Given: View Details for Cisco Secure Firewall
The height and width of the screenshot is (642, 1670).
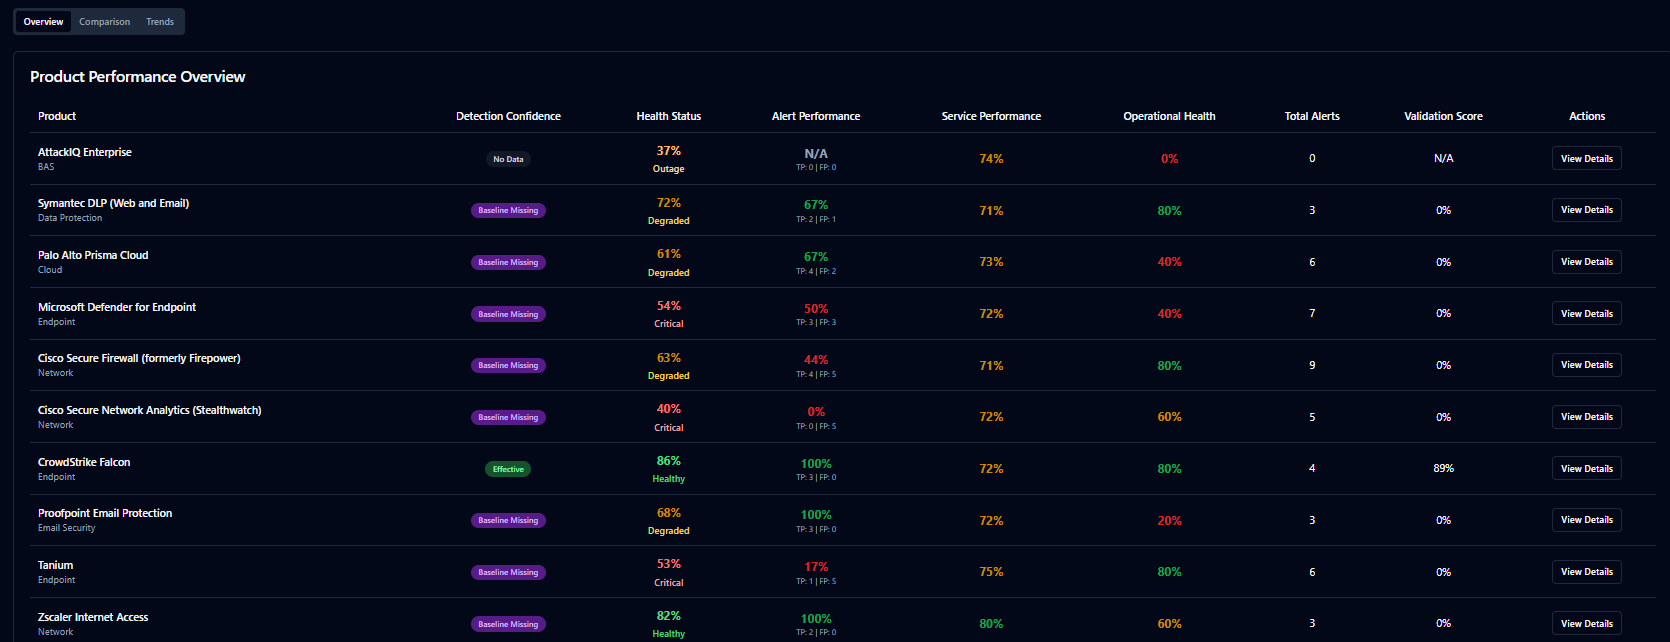Looking at the screenshot, I should tap(1586, 365).
